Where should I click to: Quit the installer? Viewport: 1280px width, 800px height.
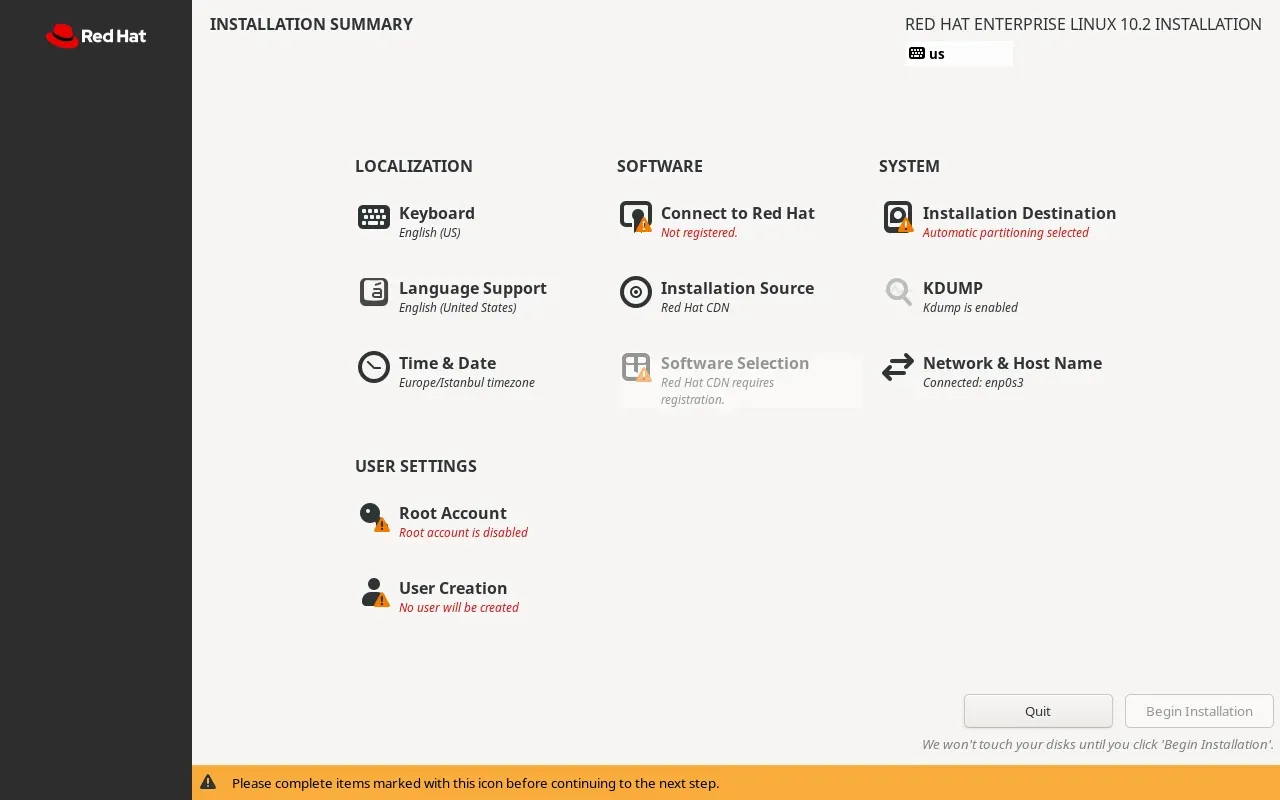(x=1038, y=711)
